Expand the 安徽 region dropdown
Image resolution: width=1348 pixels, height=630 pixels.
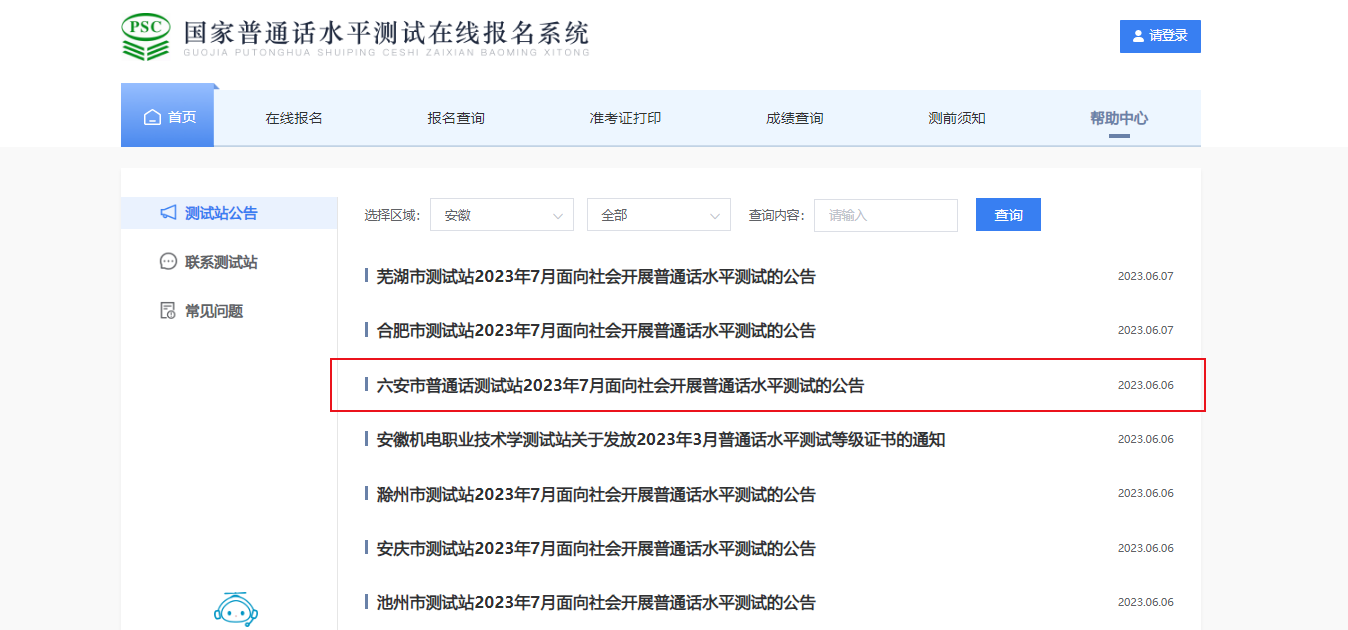[501, 215]
